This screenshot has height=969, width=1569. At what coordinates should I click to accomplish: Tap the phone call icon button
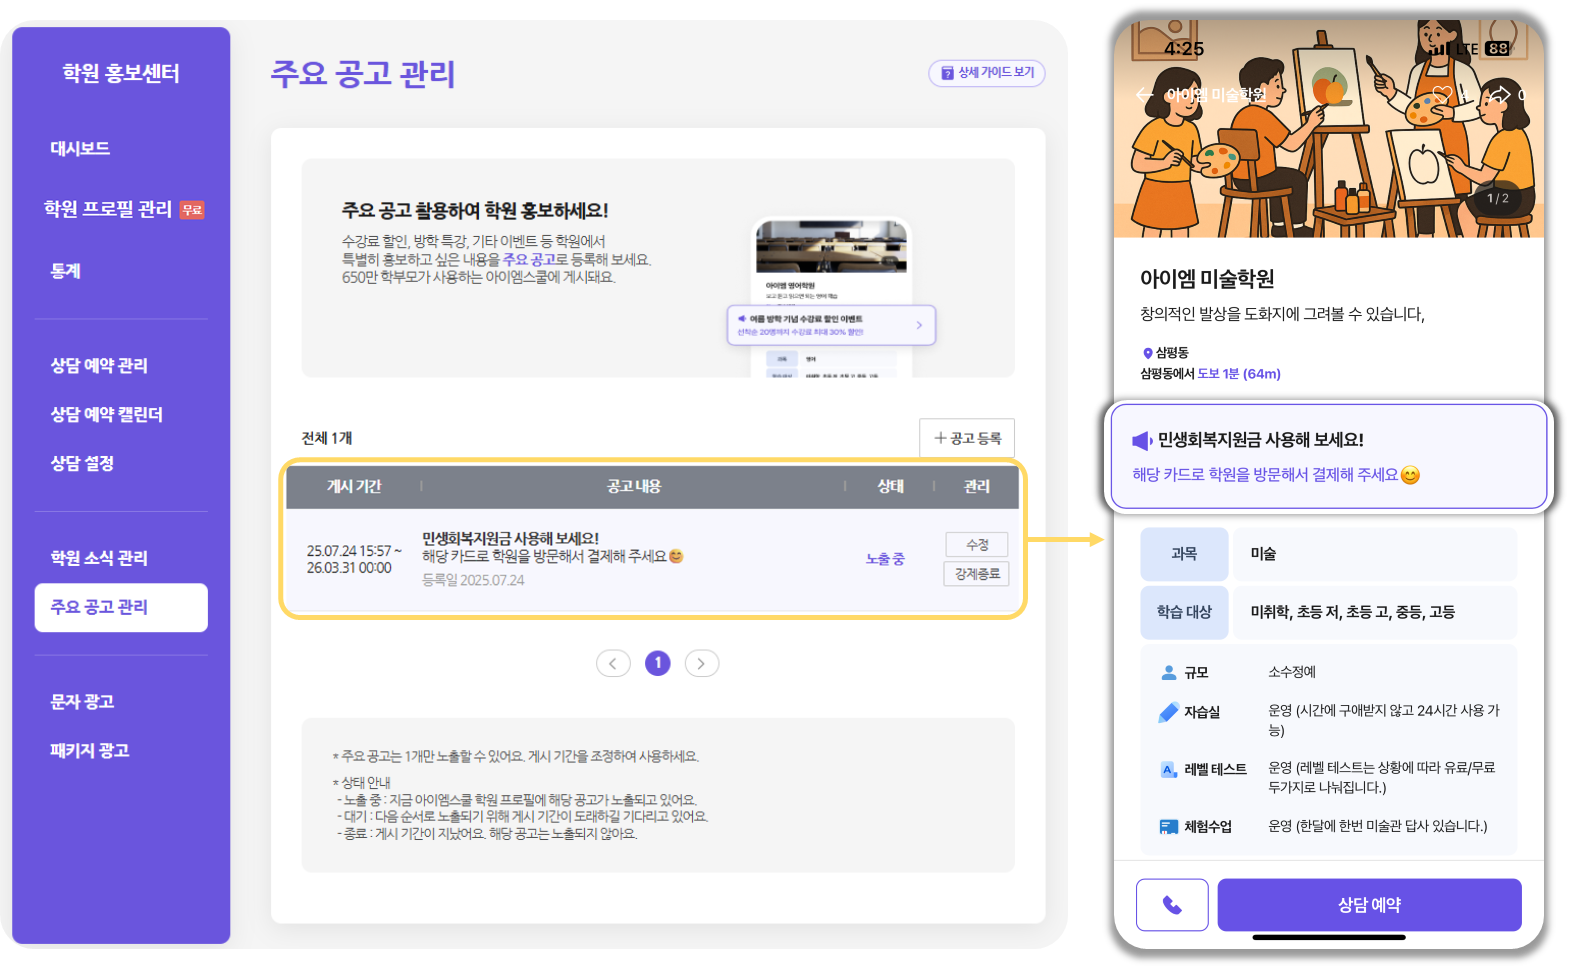1172,905
